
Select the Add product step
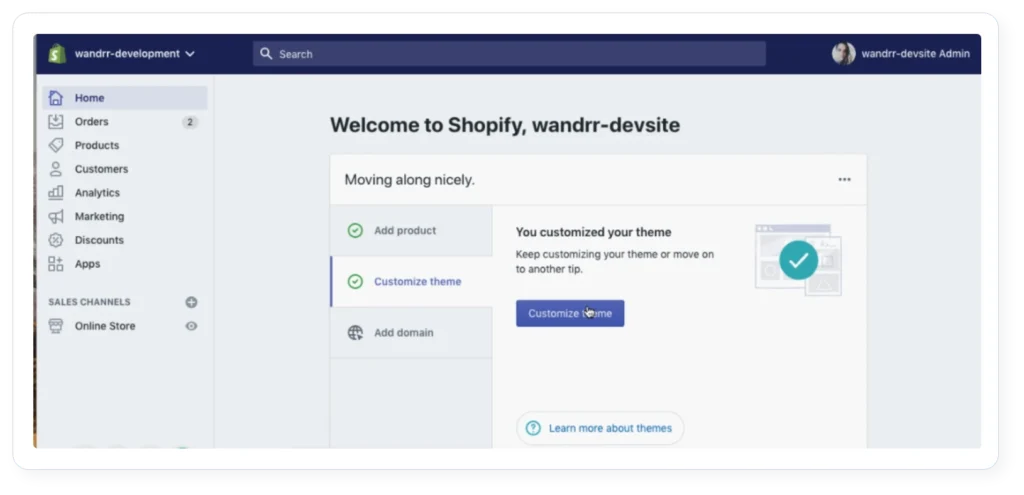(411, 231)
